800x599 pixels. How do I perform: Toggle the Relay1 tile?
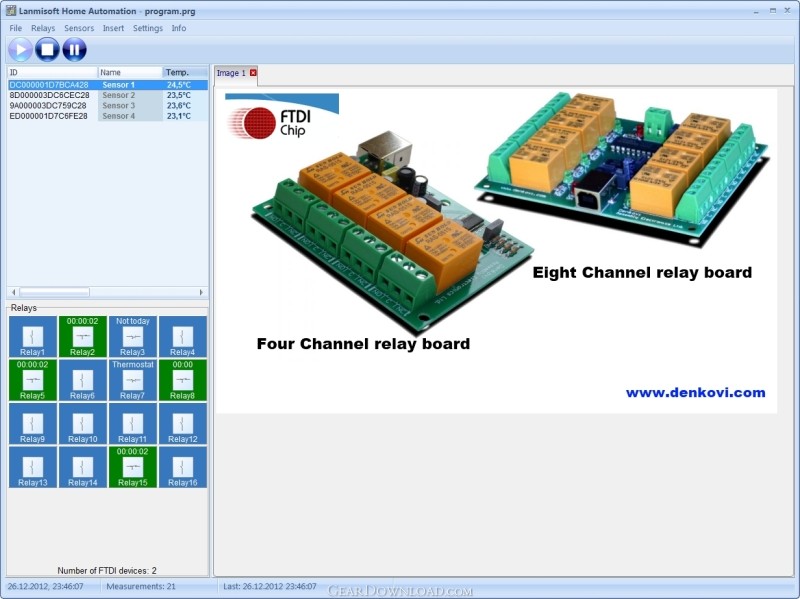(33, 337)
